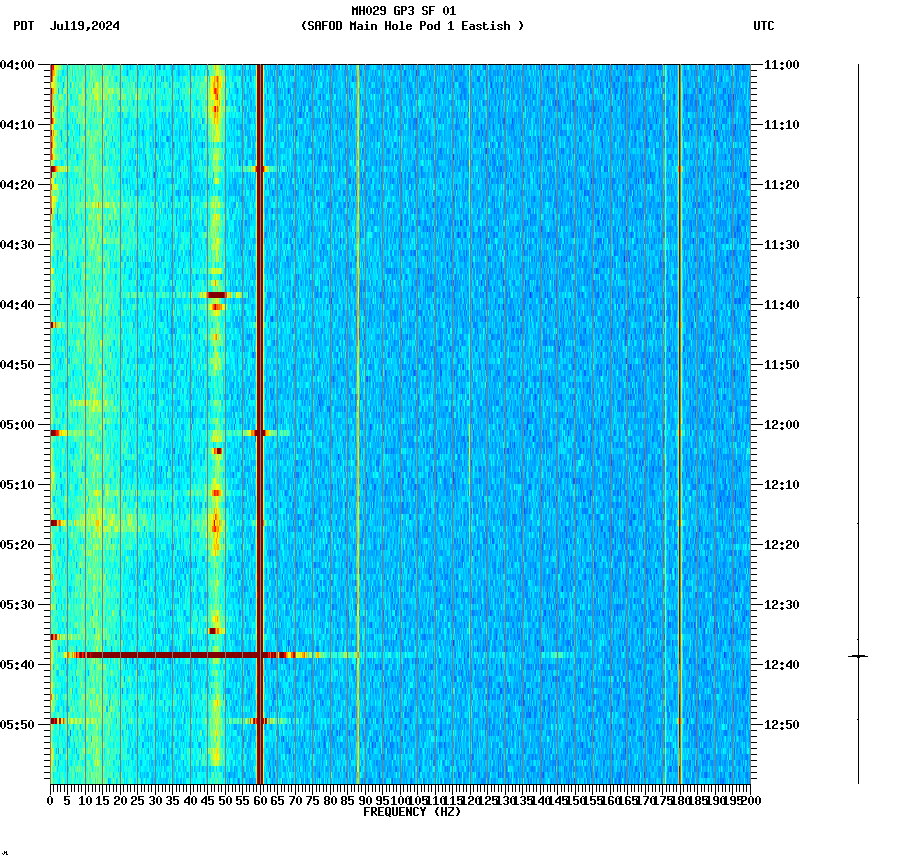Click the UTC timezone label
The image size is (902, 864).
point(765,27)
